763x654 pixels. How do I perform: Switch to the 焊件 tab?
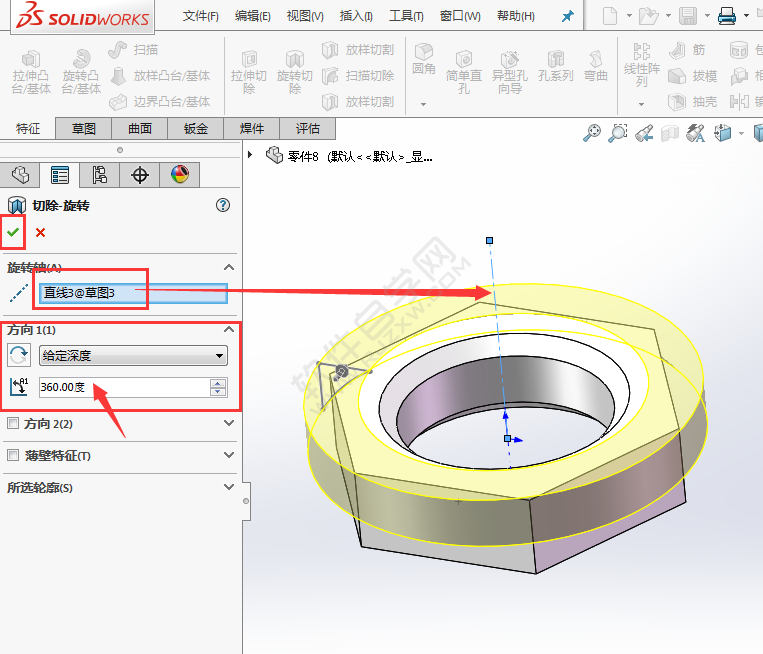pyautogui.click(x=252, y=129)
